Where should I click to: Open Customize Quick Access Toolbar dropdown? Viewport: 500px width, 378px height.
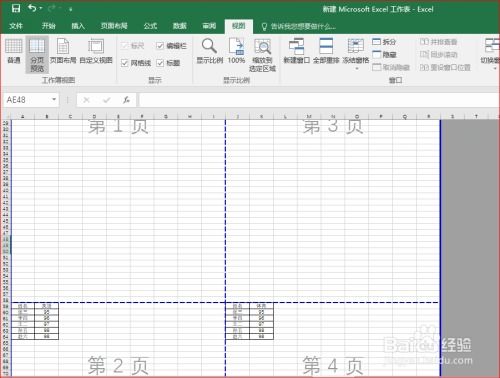pos(70,10)
